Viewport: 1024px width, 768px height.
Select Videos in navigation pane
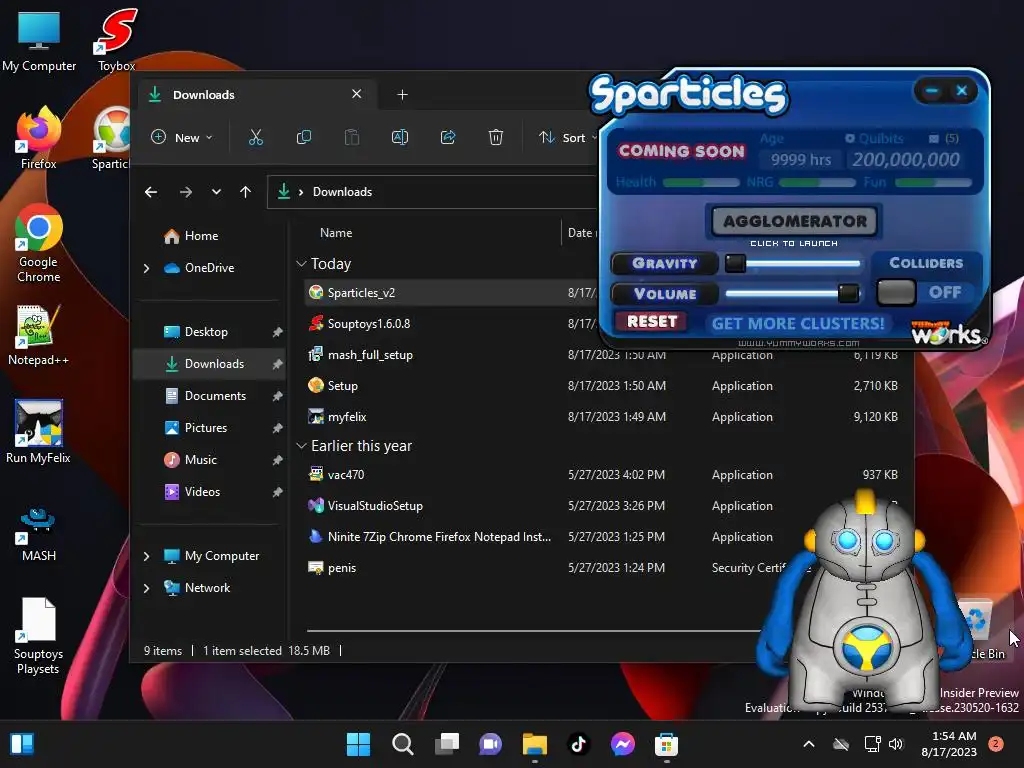click(x=193, y=492)
